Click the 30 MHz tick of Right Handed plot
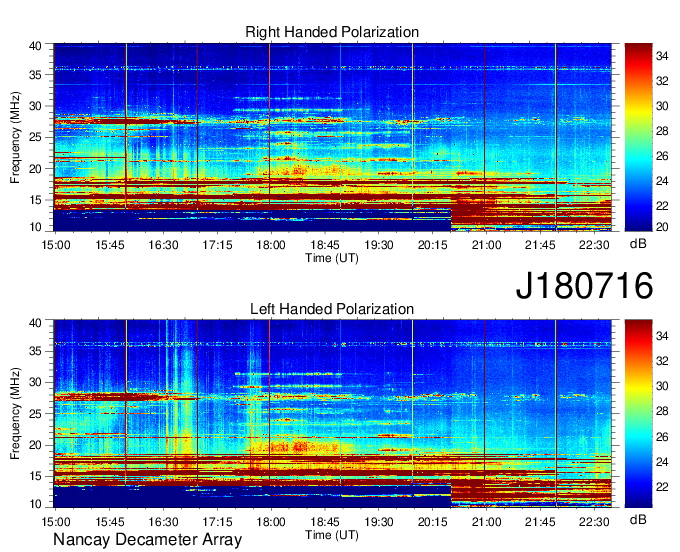 pos(35,106)
